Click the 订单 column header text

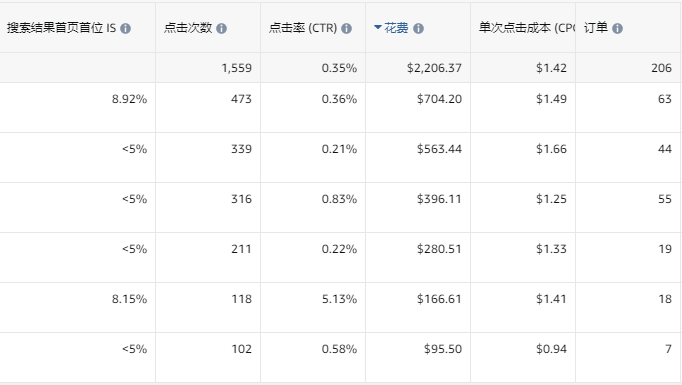[596, 28]
